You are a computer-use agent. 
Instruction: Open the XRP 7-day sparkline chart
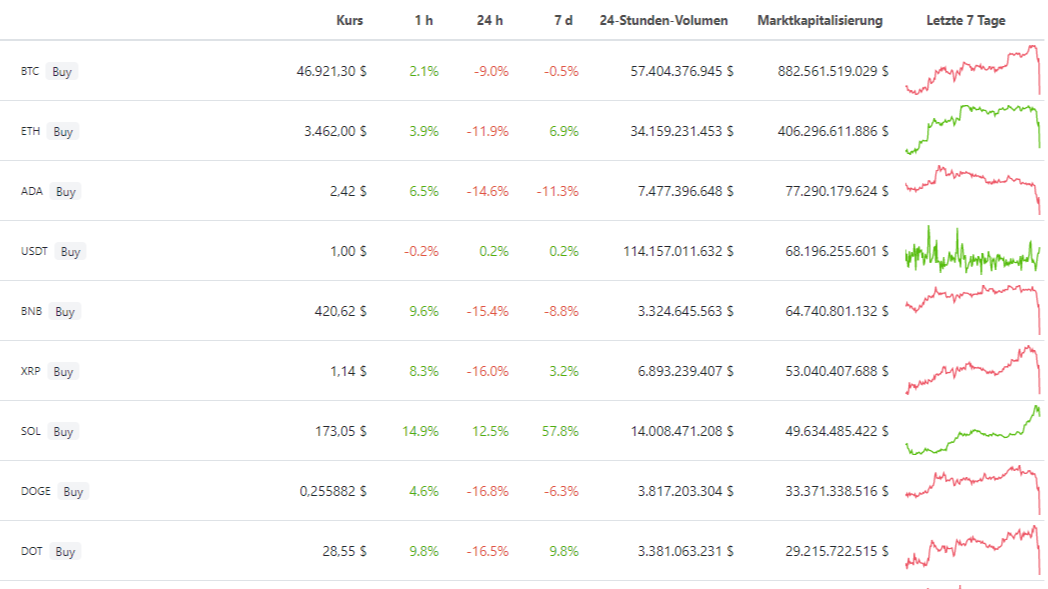(973, 370)
